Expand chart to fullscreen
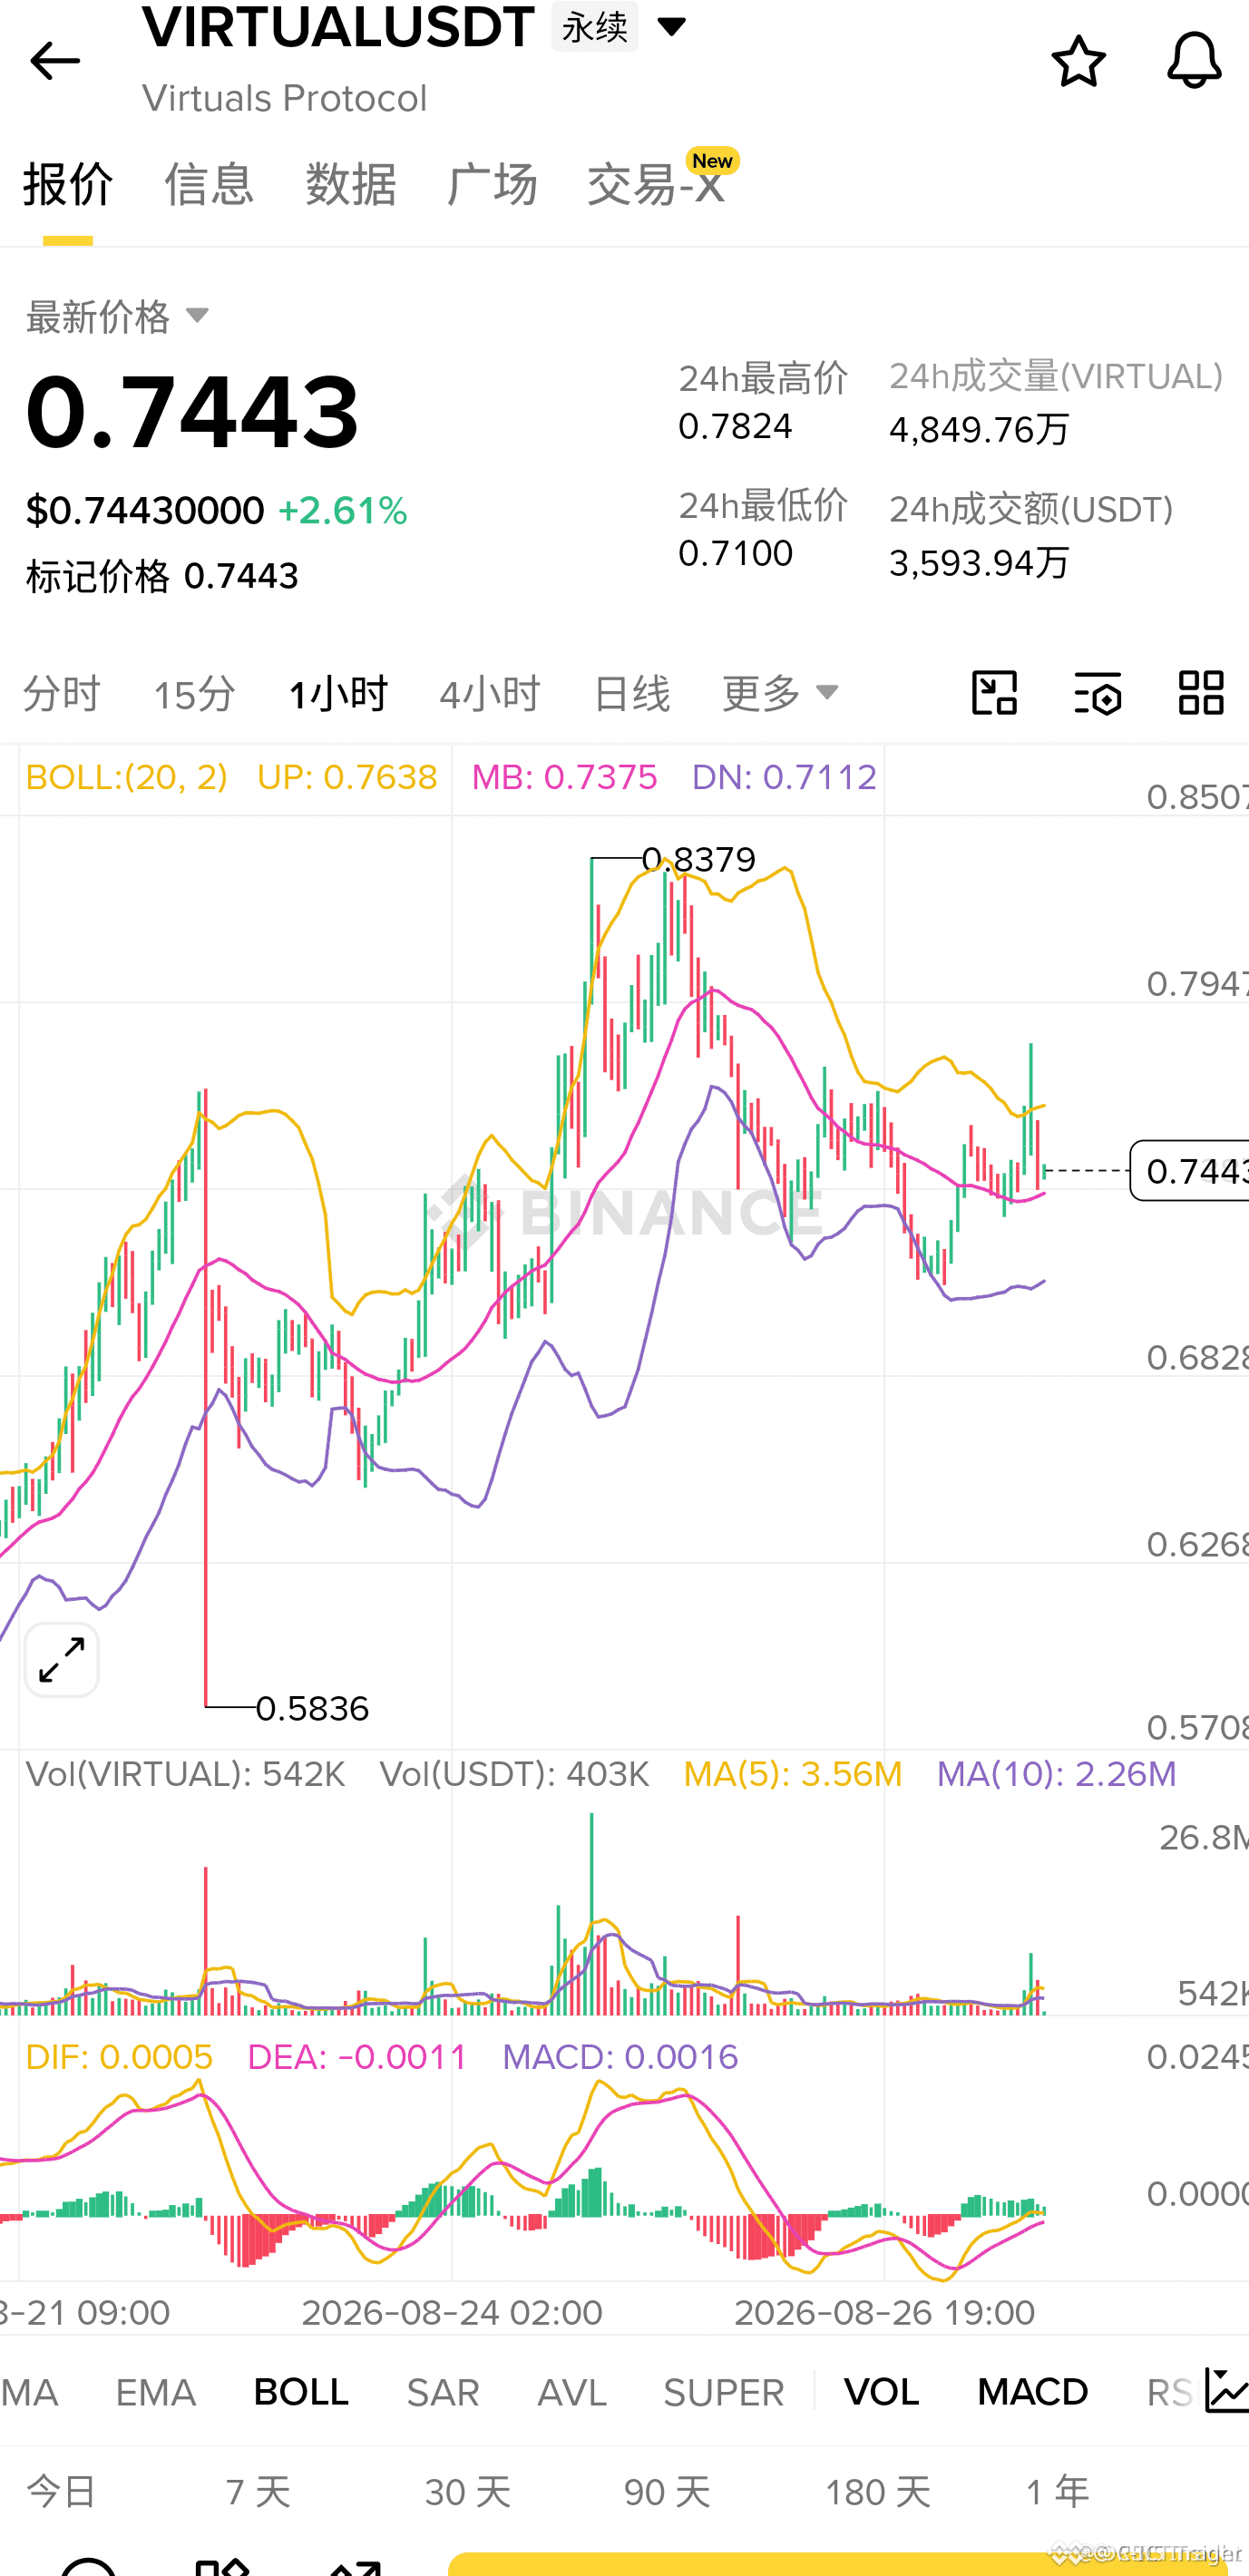Screen dimensions: 1249x2576 61,1660
